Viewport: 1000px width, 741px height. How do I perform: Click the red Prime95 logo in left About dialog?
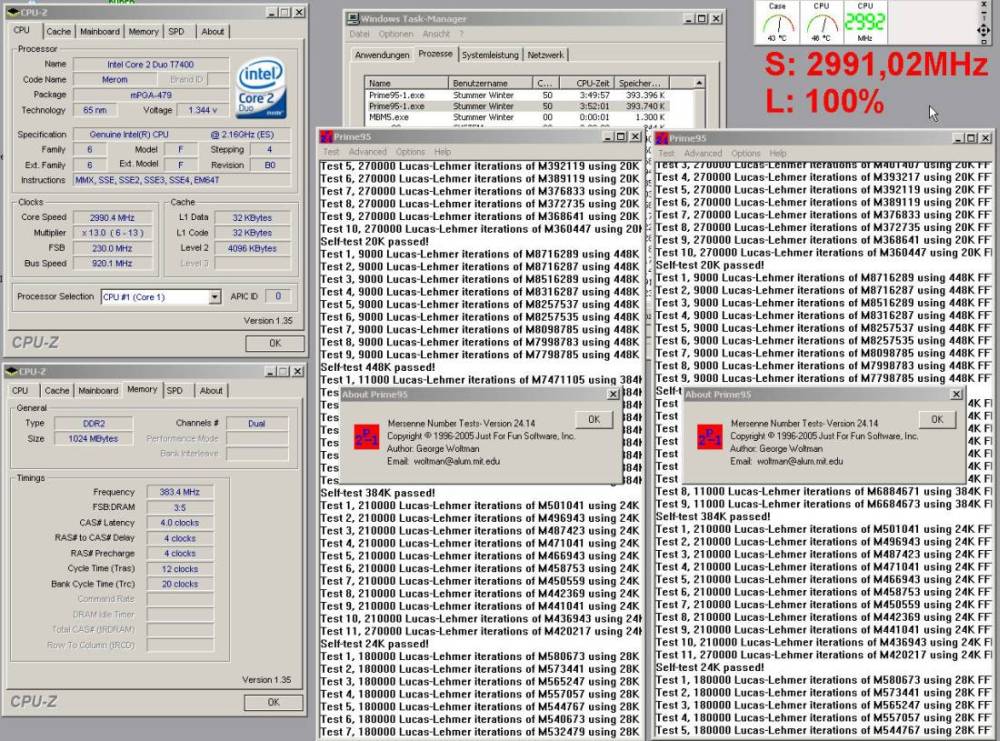(366, 437)
